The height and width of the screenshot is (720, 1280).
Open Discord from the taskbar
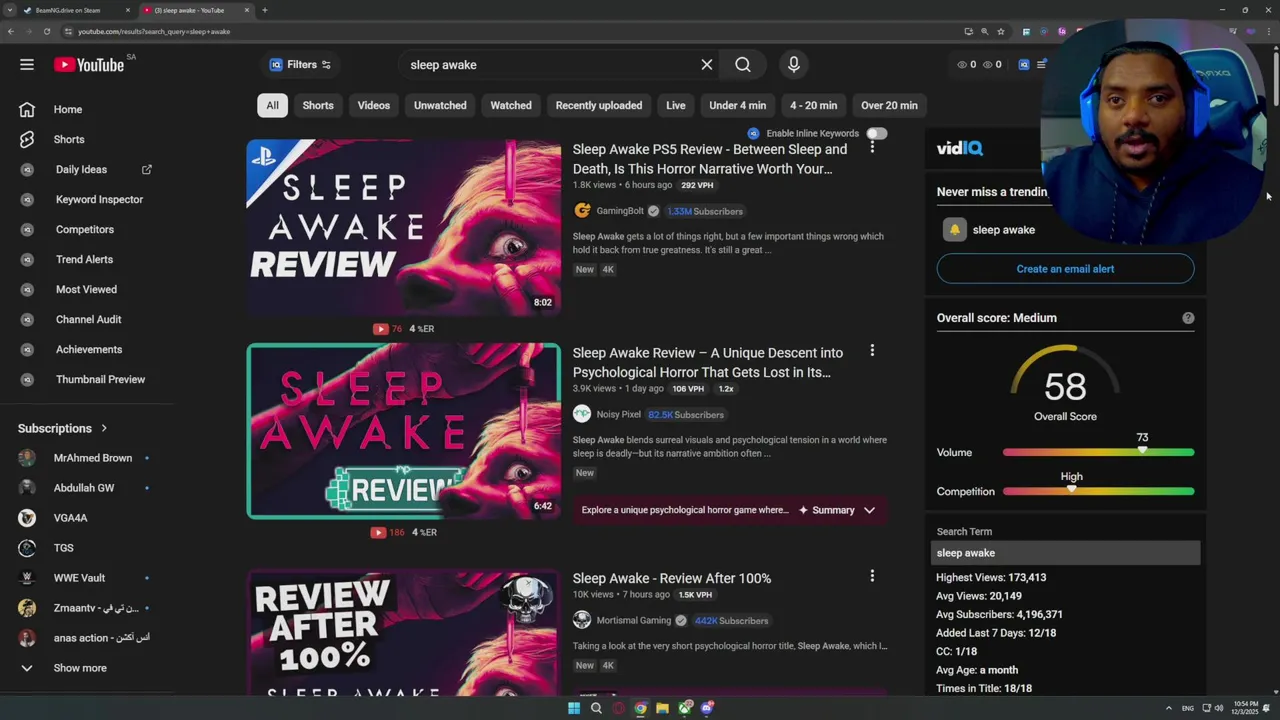tap(707, 708)
